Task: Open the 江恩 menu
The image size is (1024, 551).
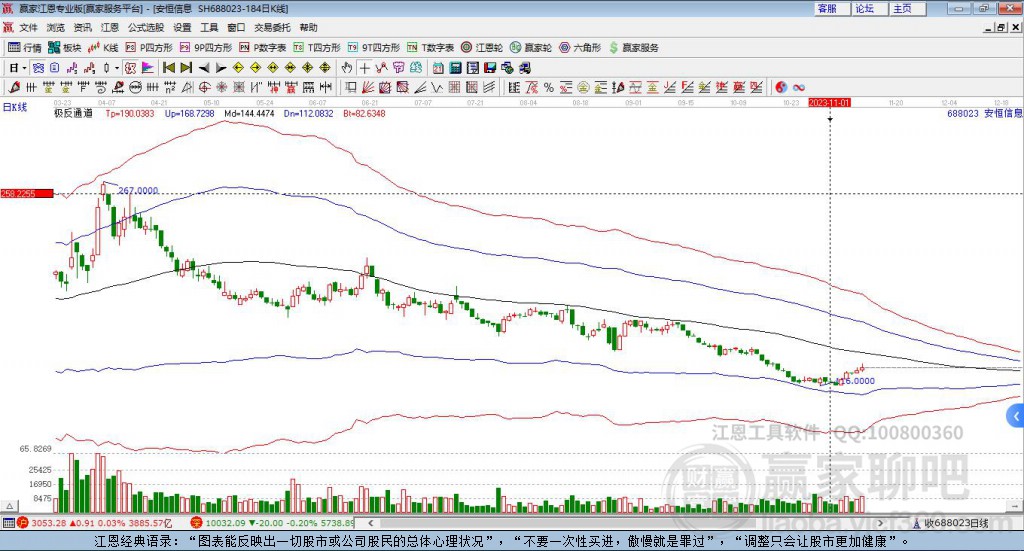Action: pos(110,27)
